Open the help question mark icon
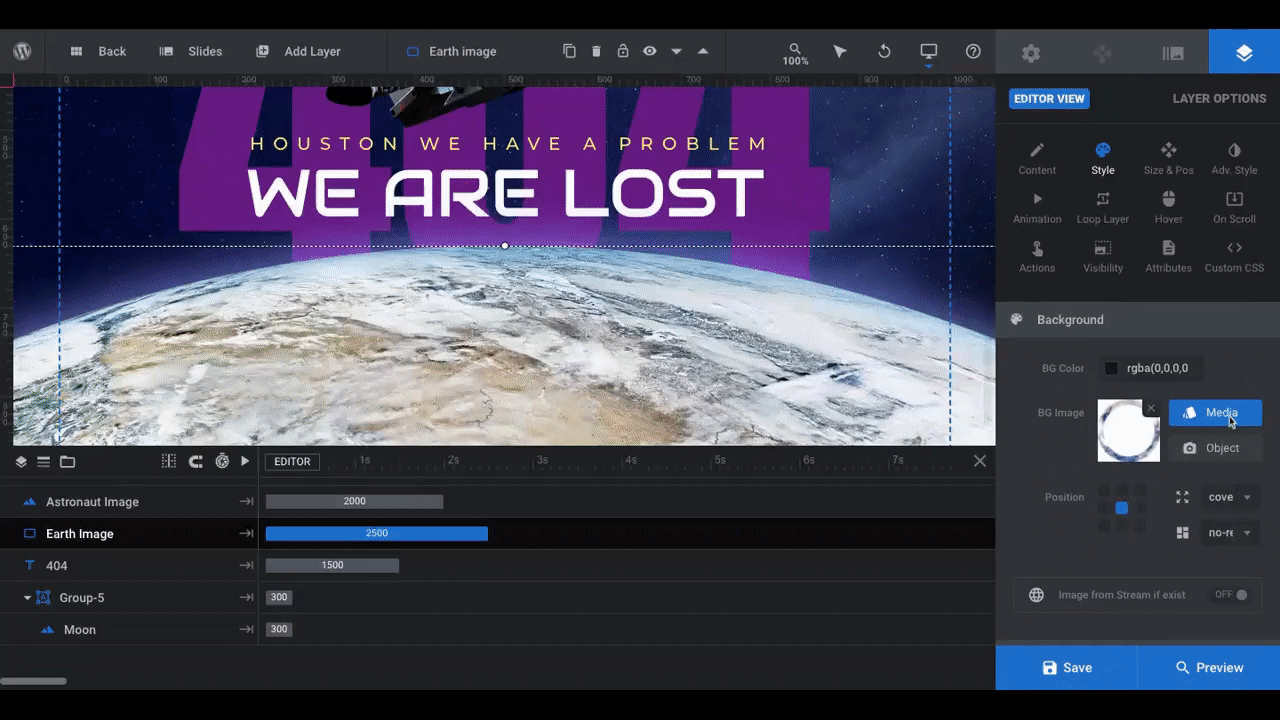 point(973,51)
